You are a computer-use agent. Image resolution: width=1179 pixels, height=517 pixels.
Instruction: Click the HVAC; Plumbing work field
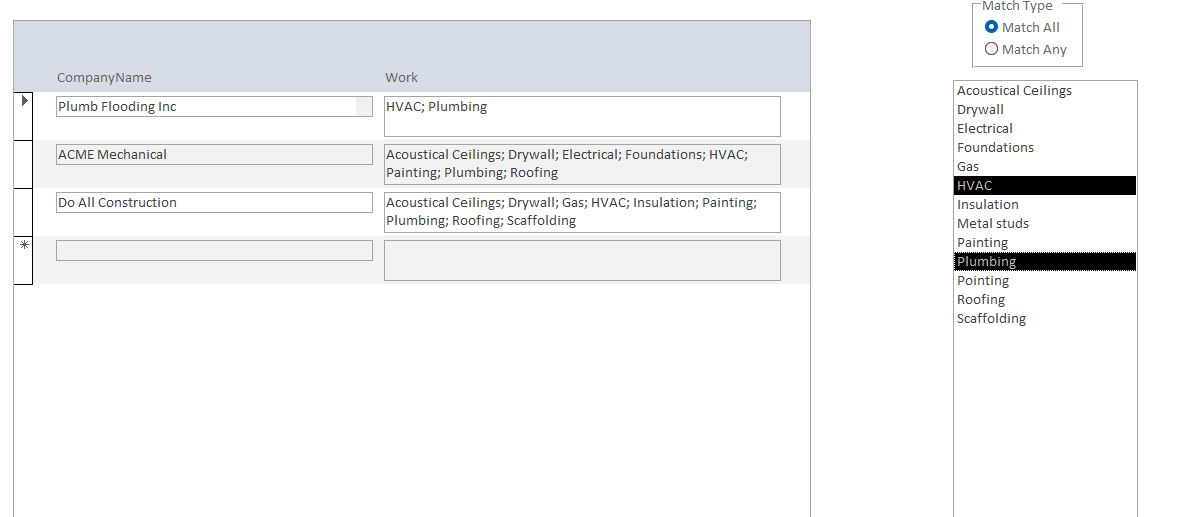click(582, 116)
